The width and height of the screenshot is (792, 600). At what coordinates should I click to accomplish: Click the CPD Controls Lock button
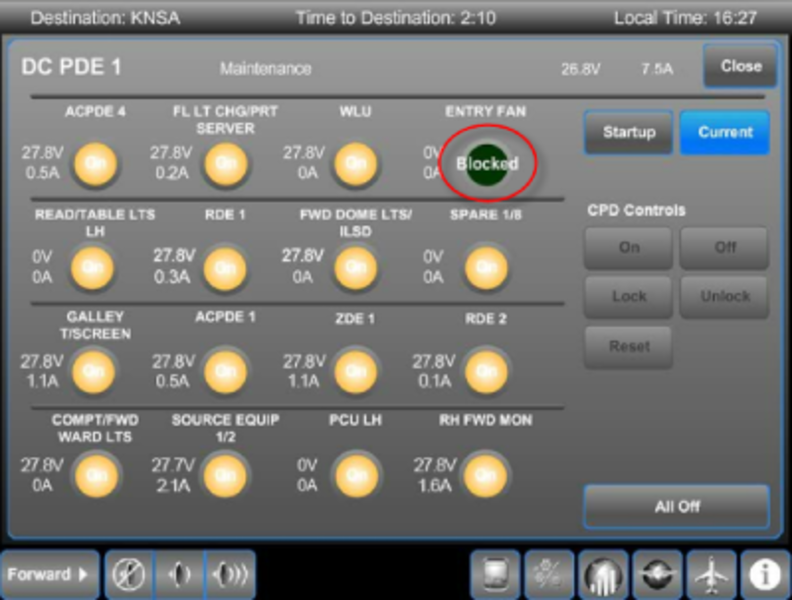pyautogui.click(x=628, y=296)
